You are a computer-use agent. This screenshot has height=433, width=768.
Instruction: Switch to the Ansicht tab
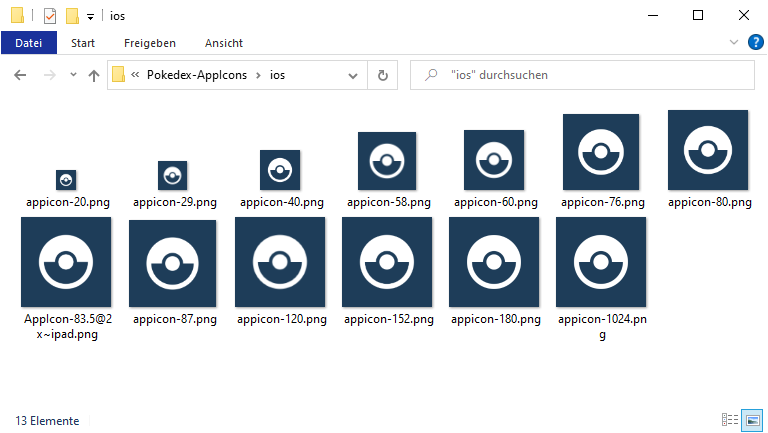(224, 43)
